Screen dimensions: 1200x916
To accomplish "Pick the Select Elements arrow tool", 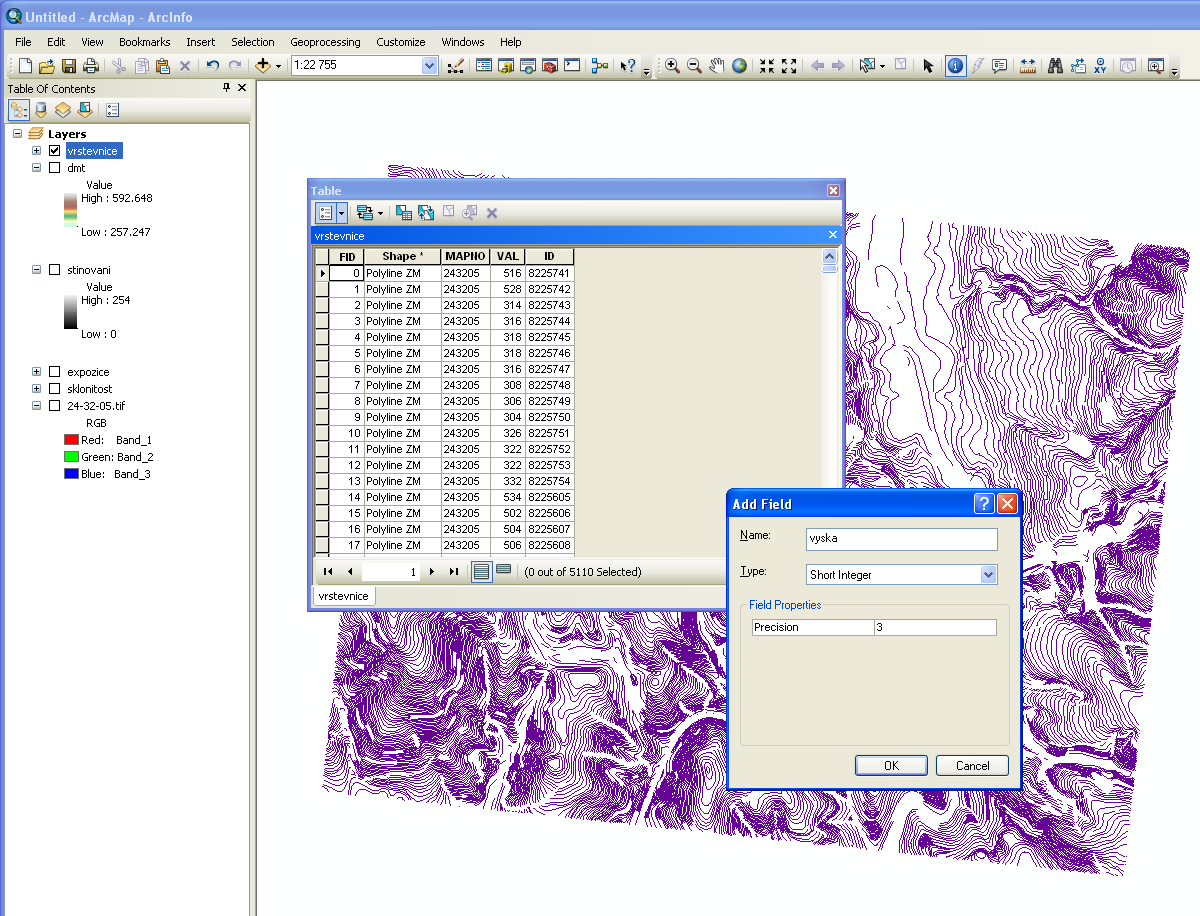I will click(928, 66).
